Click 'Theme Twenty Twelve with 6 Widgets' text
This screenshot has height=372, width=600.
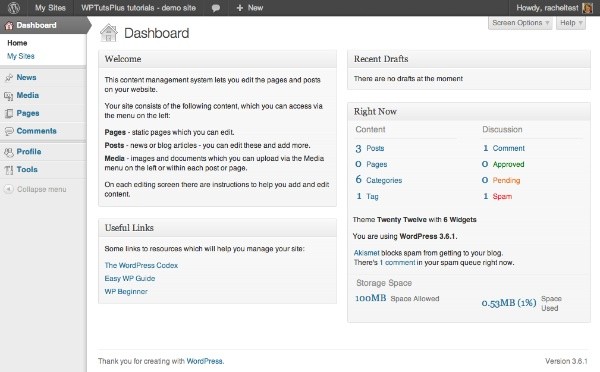[414, 220]
